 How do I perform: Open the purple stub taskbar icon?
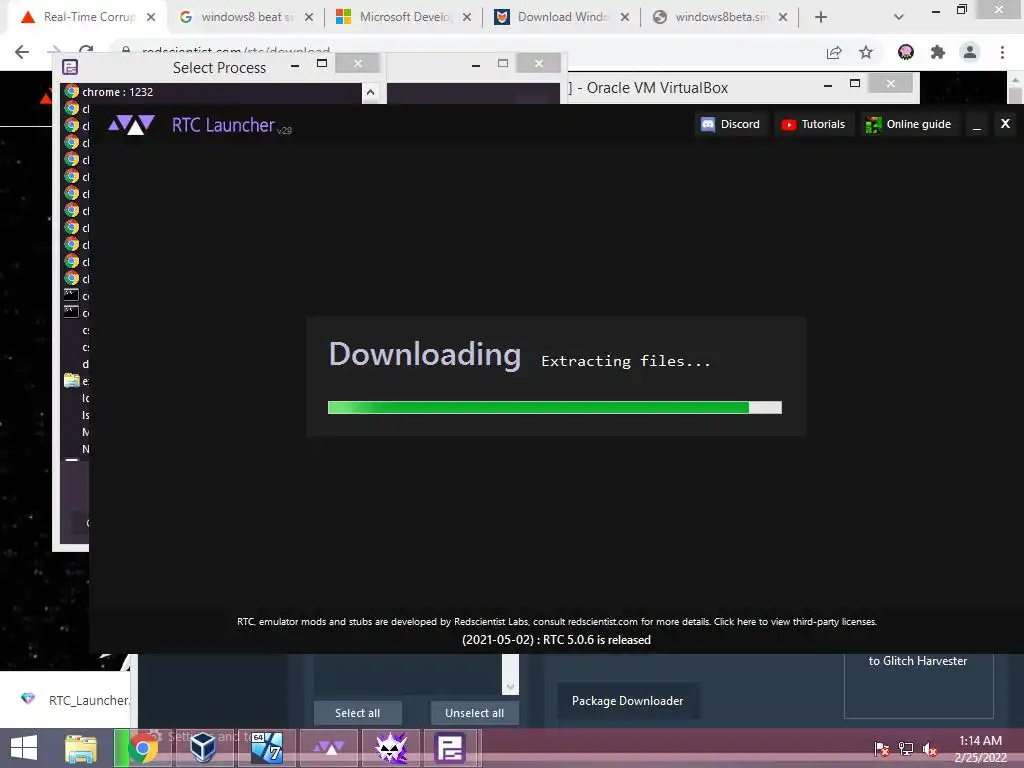point(449,748)
